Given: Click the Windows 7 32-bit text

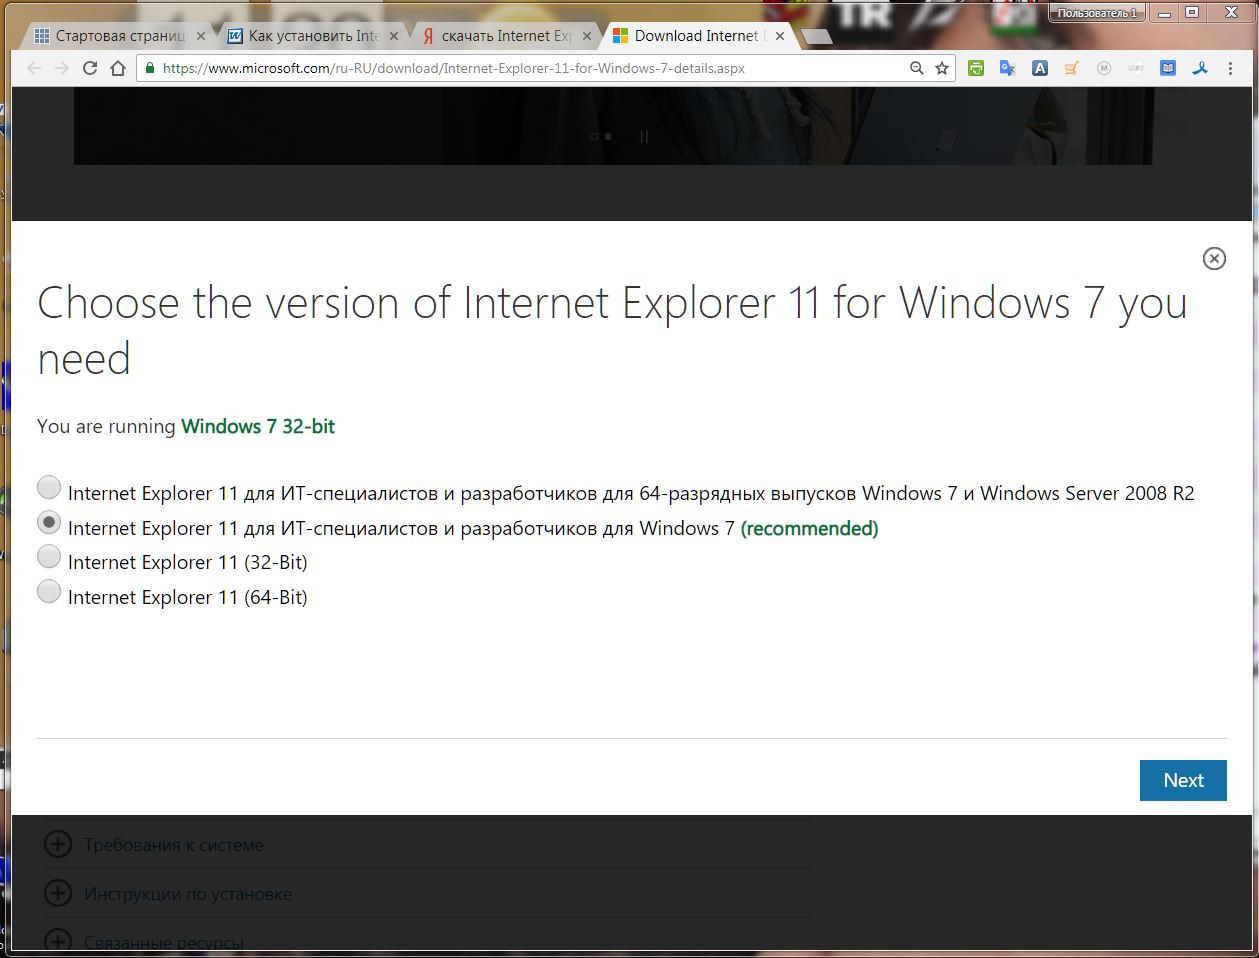Looking at the screenshot, I should tap(258, 426).
